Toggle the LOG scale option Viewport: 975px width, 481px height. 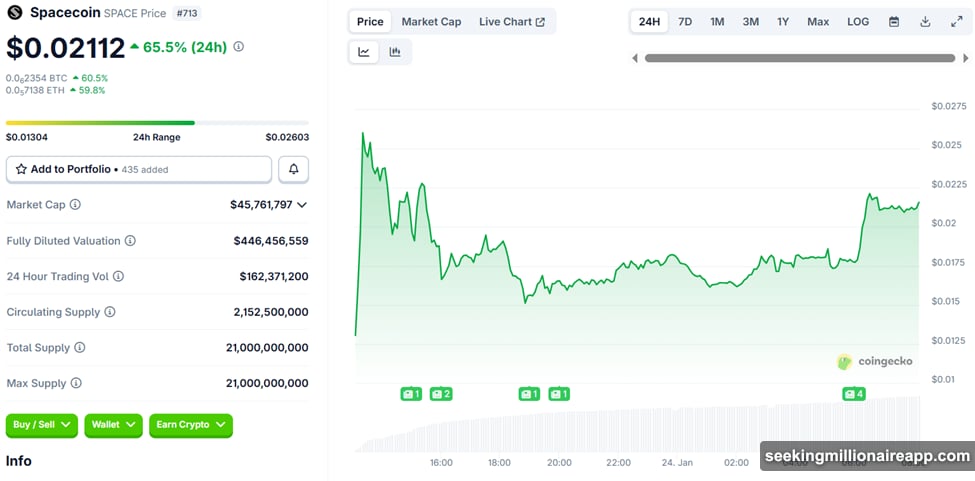click(858, 22)
